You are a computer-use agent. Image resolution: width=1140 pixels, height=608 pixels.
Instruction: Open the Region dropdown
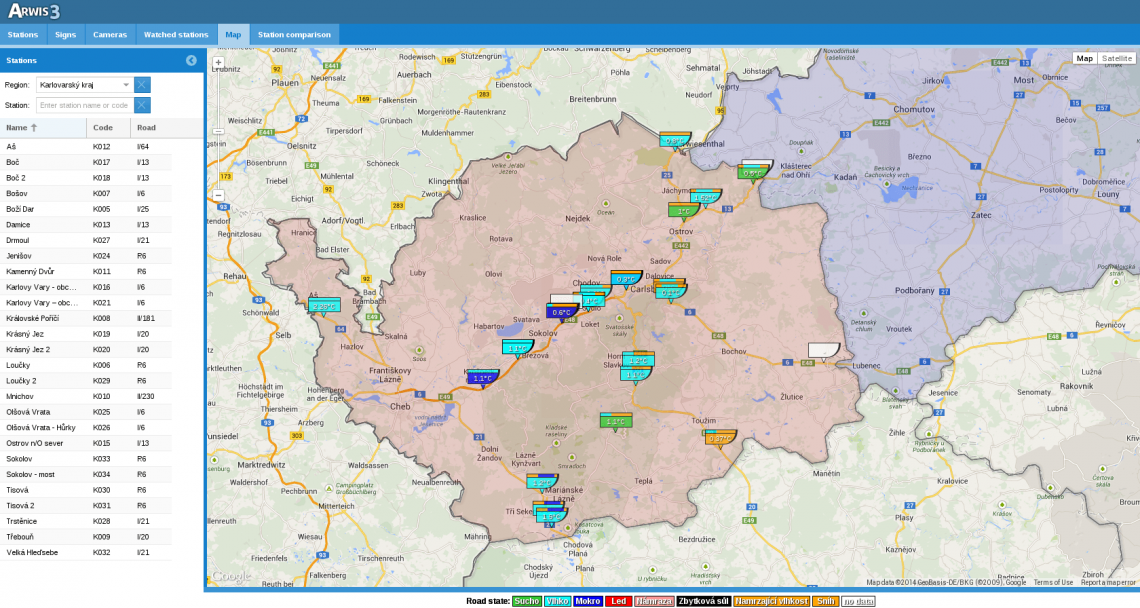tap(126, 85)
